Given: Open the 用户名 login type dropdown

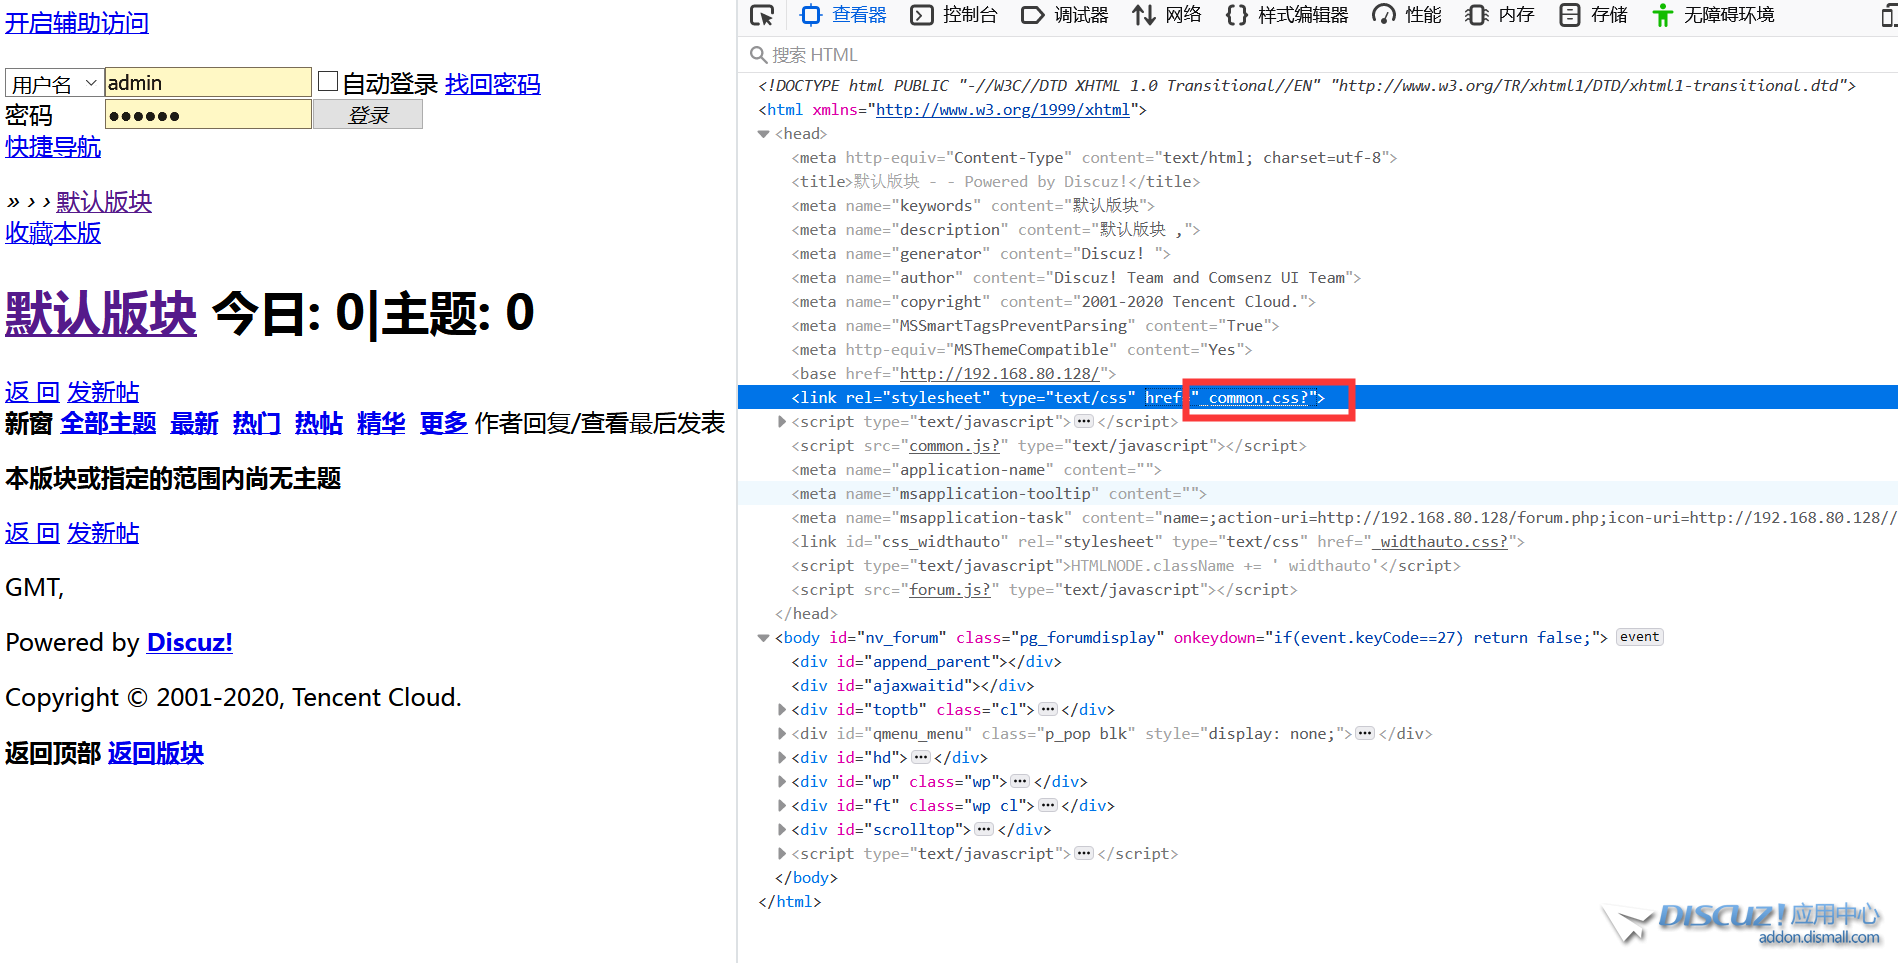Looking at the screenshot, I should coord(54,84).
